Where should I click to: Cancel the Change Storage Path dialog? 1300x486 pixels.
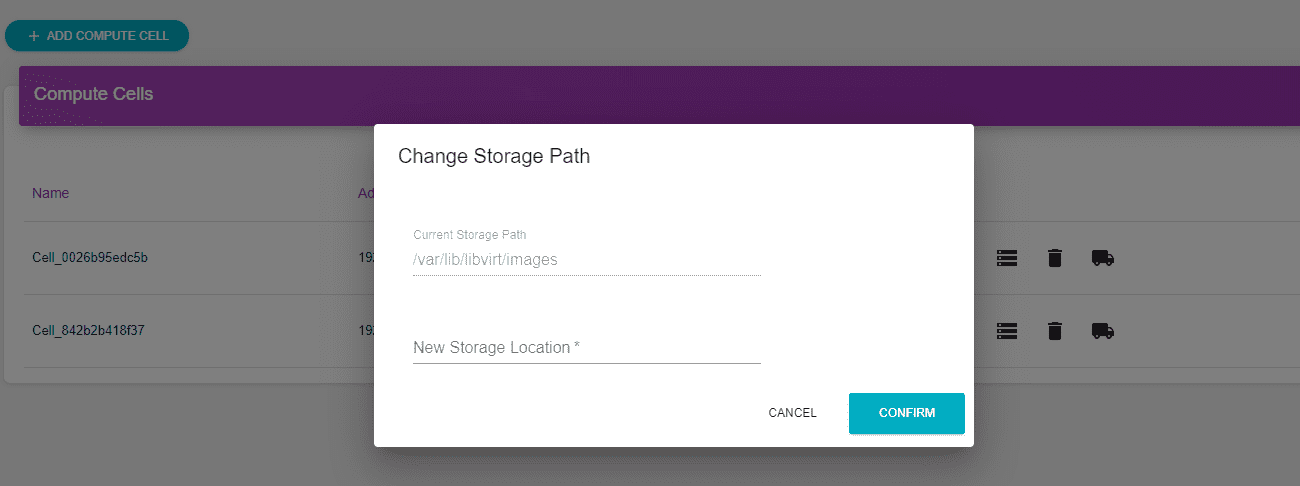792,413
